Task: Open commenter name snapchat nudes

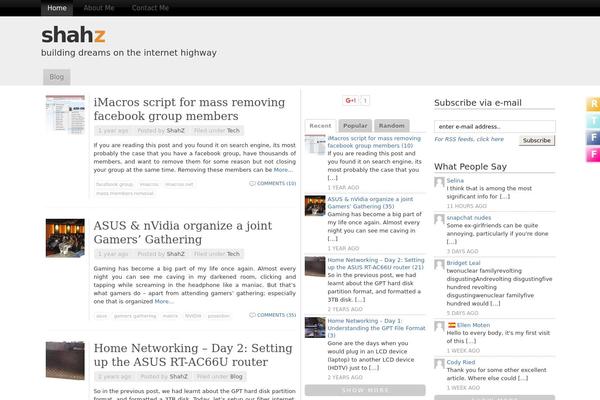Action: (469, 217)
